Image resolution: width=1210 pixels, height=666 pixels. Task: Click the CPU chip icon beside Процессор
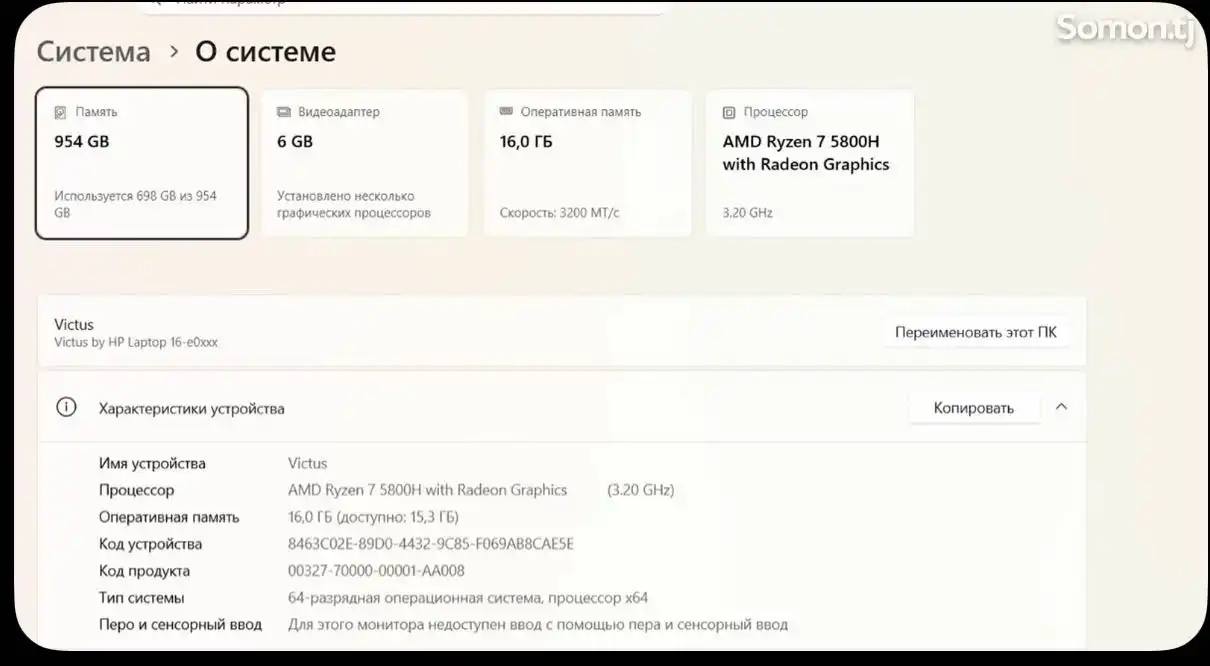click(x=730, y=112)
